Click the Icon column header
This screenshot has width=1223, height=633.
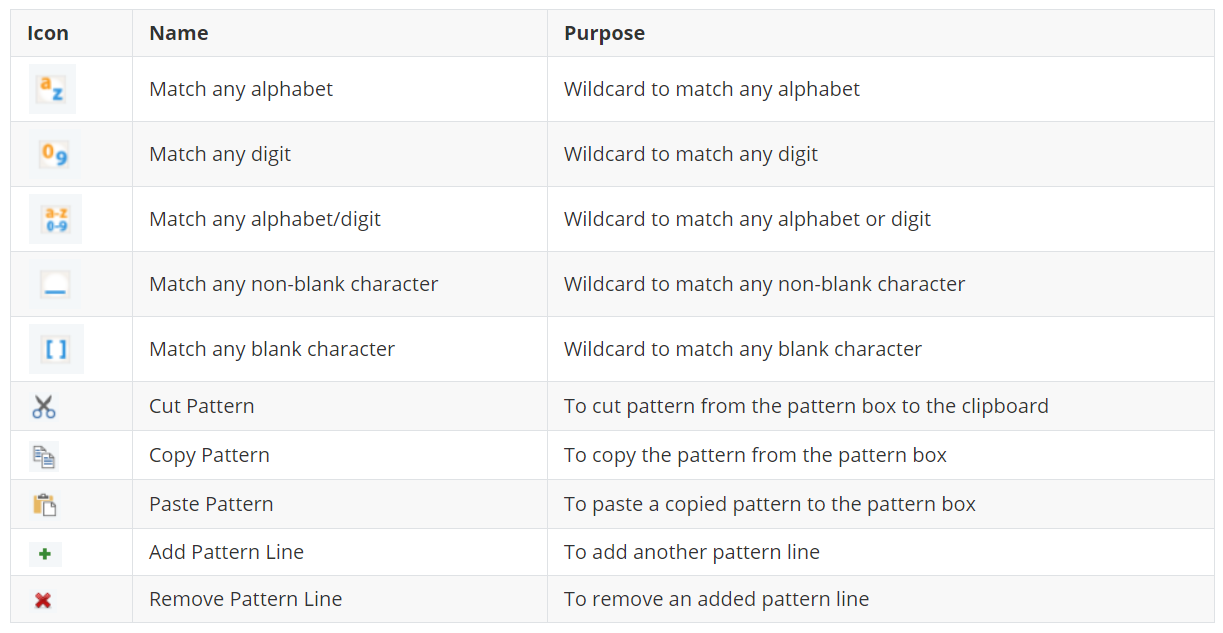48,33
